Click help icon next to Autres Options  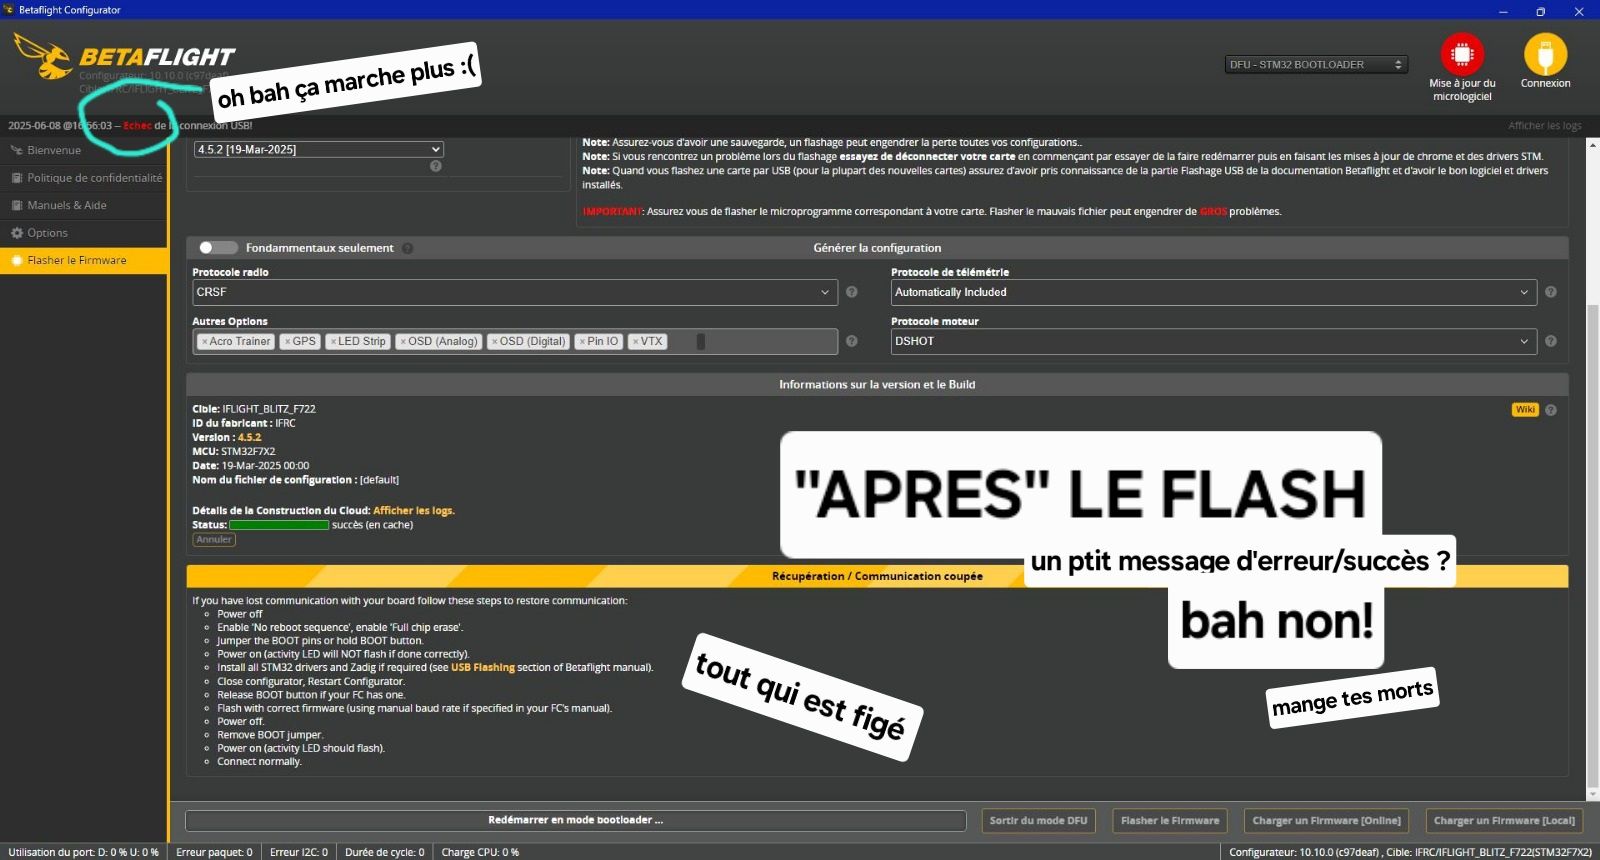tap(852, 341)
